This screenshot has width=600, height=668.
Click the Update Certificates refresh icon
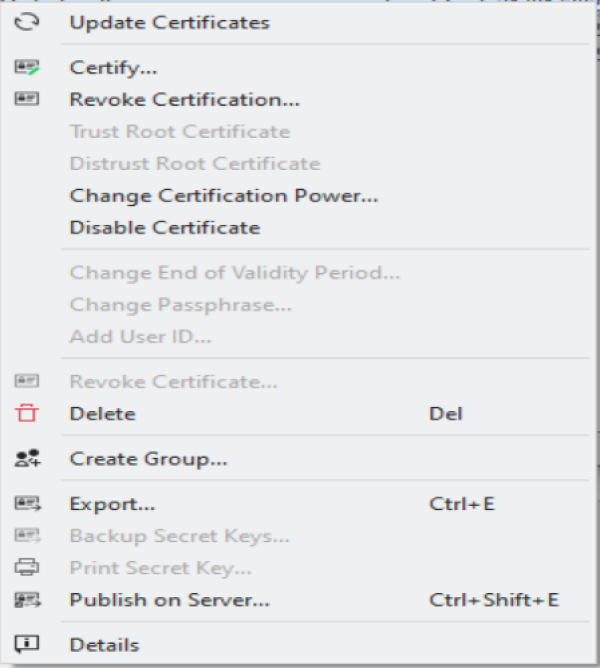pos(27,21)
